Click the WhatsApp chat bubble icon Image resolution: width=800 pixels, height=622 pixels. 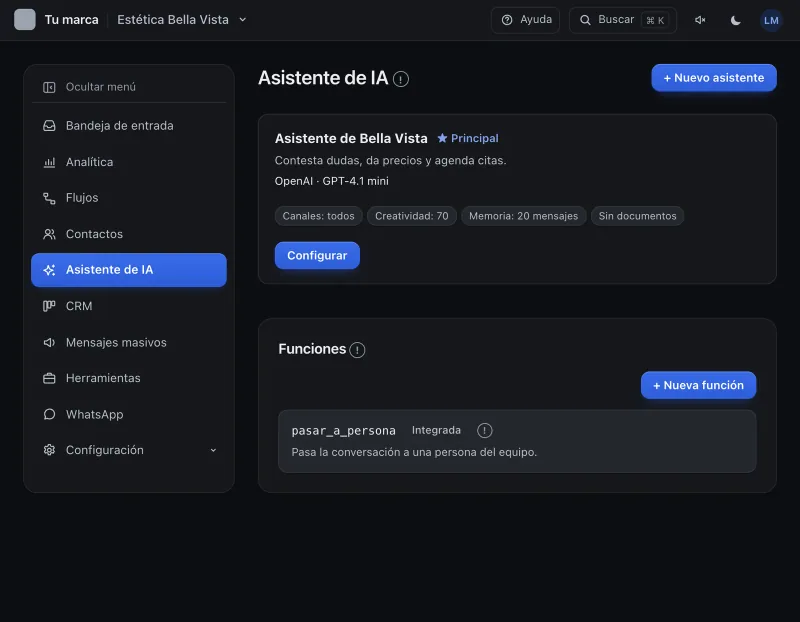[x=49, y=414]
